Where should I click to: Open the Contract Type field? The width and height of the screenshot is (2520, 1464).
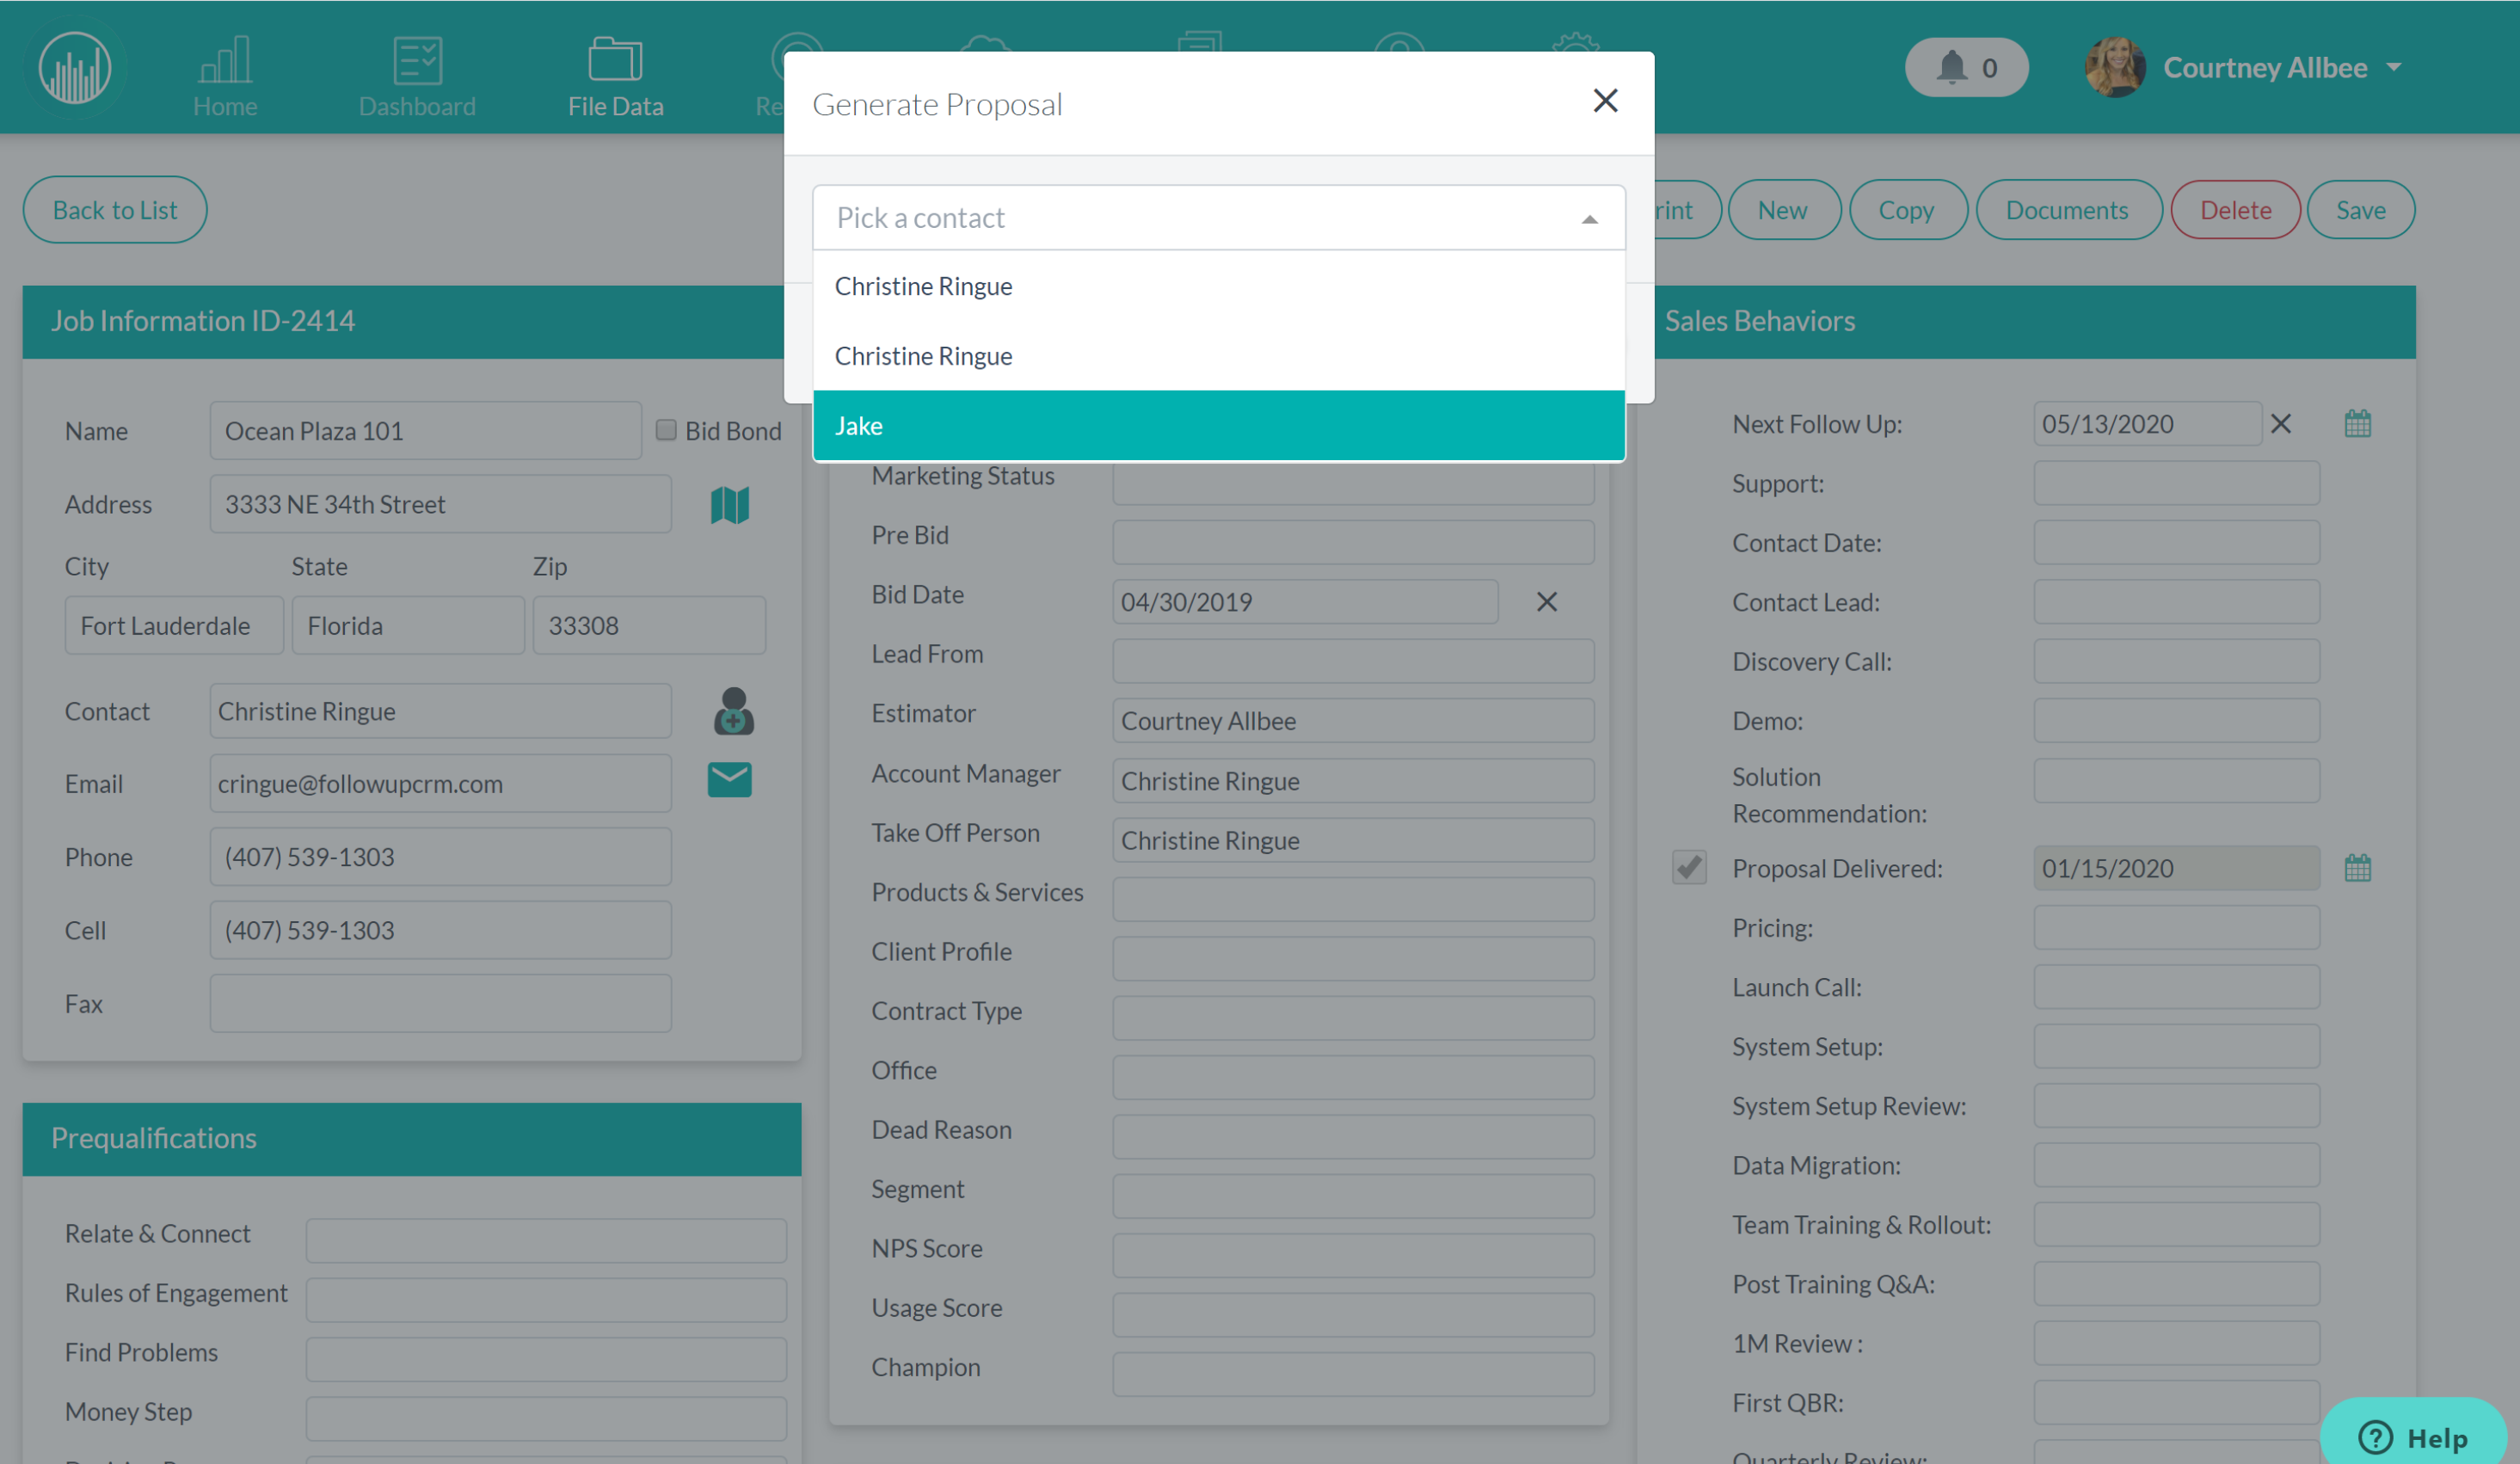point(1353,1018)
